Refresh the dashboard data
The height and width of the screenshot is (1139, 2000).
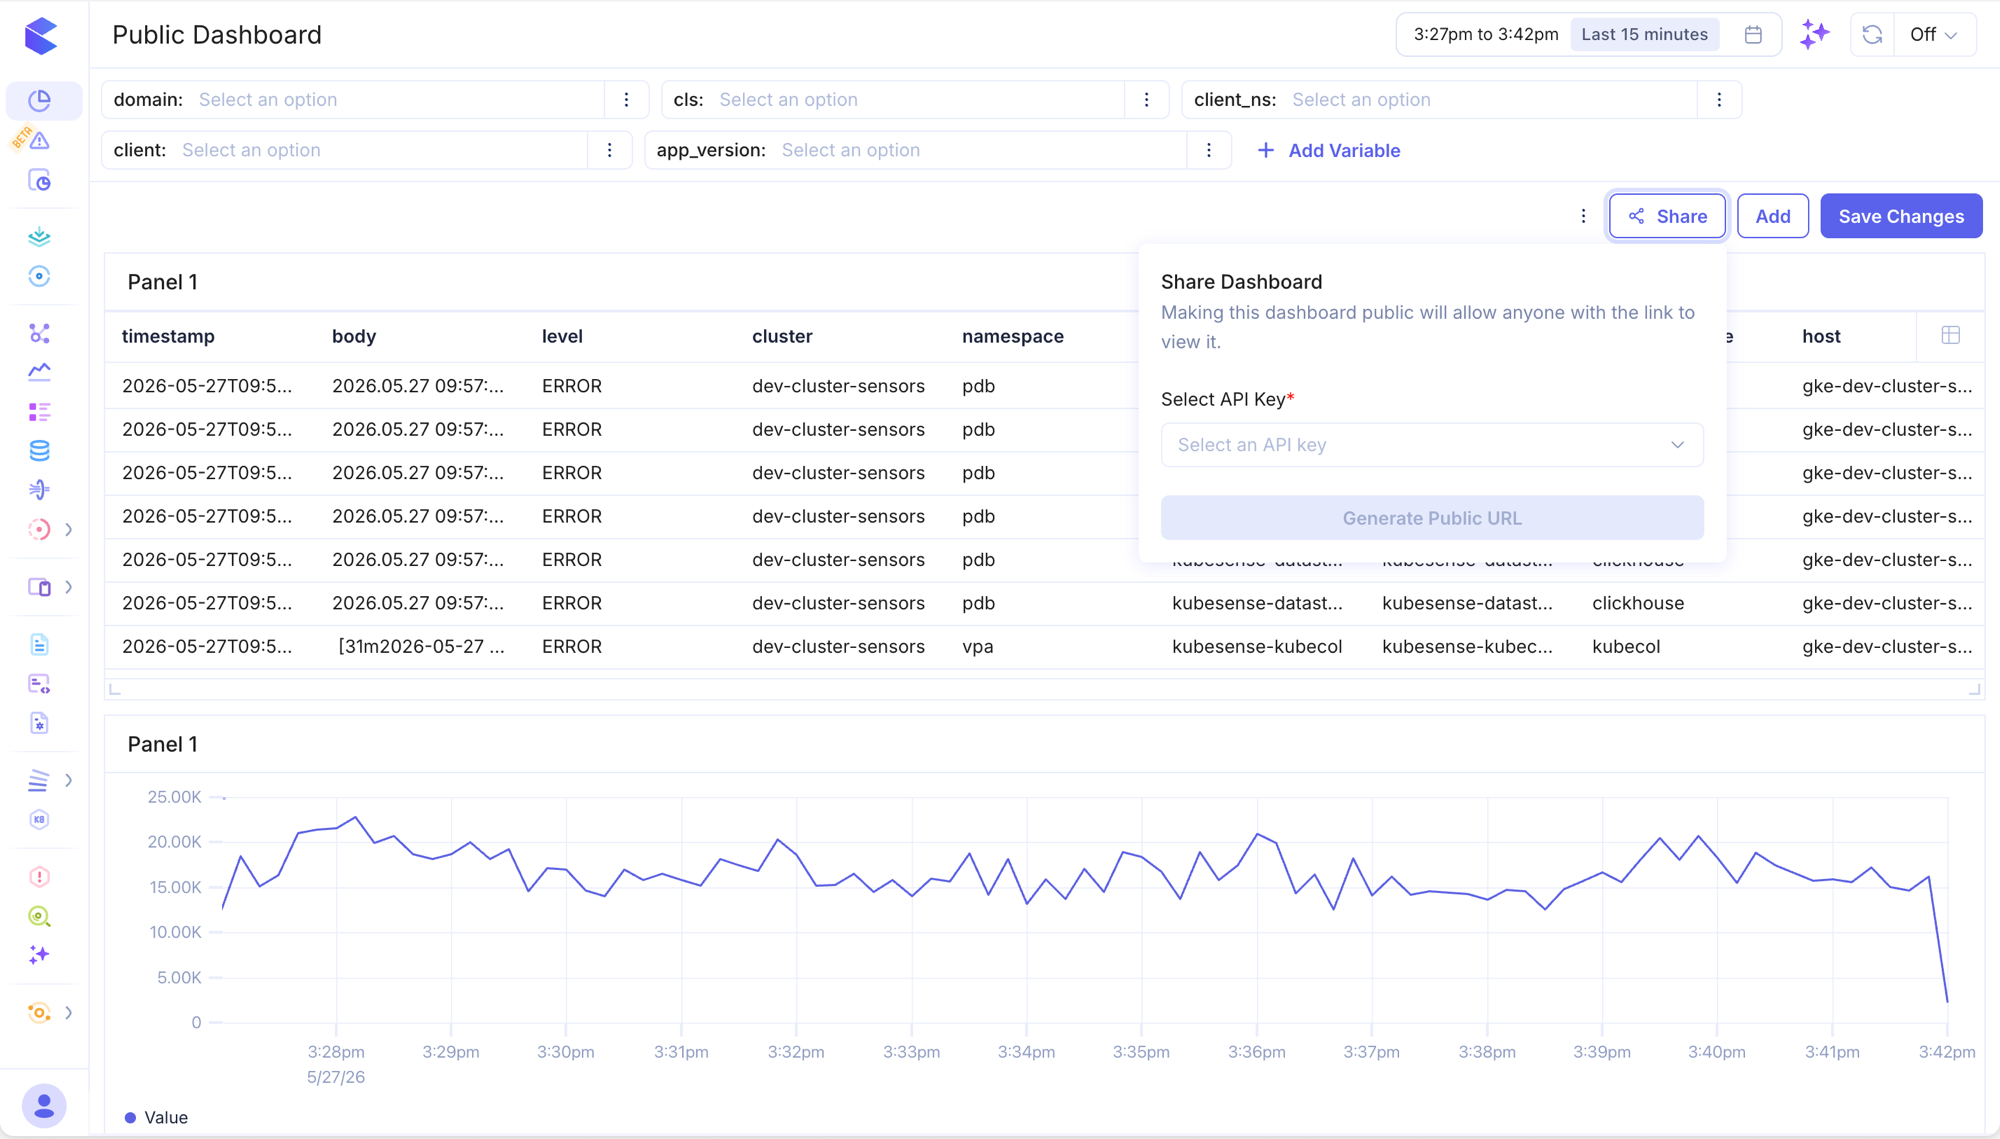tap(1872, 35)
